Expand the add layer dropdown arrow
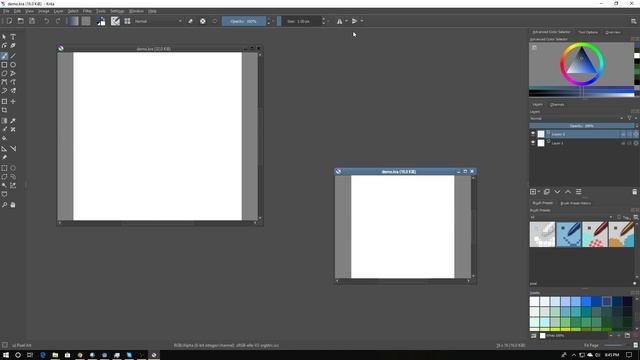 pos(539,192)
